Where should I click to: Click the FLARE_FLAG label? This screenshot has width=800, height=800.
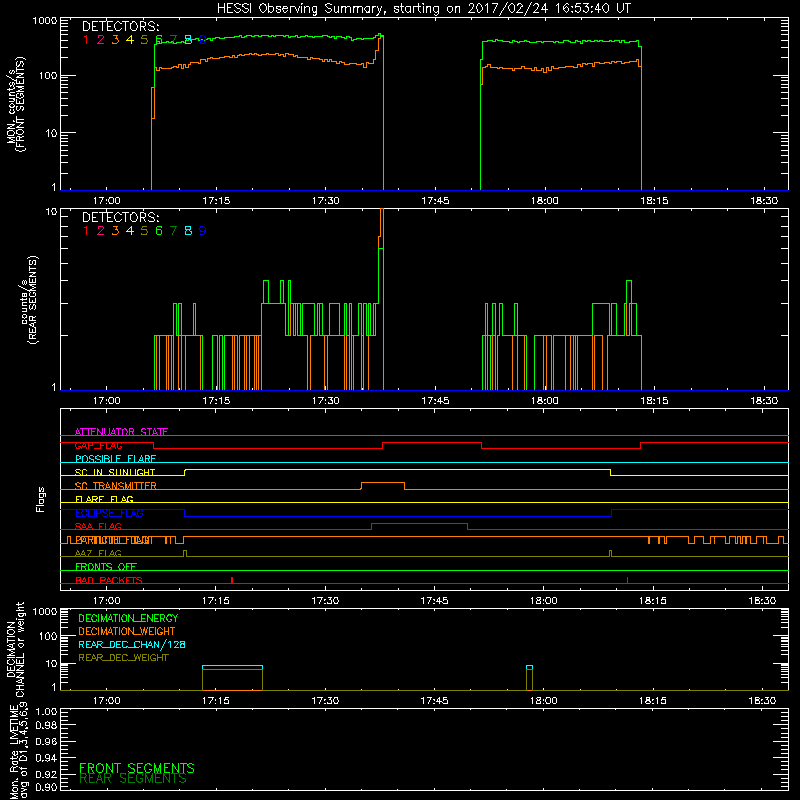[104, 499]
